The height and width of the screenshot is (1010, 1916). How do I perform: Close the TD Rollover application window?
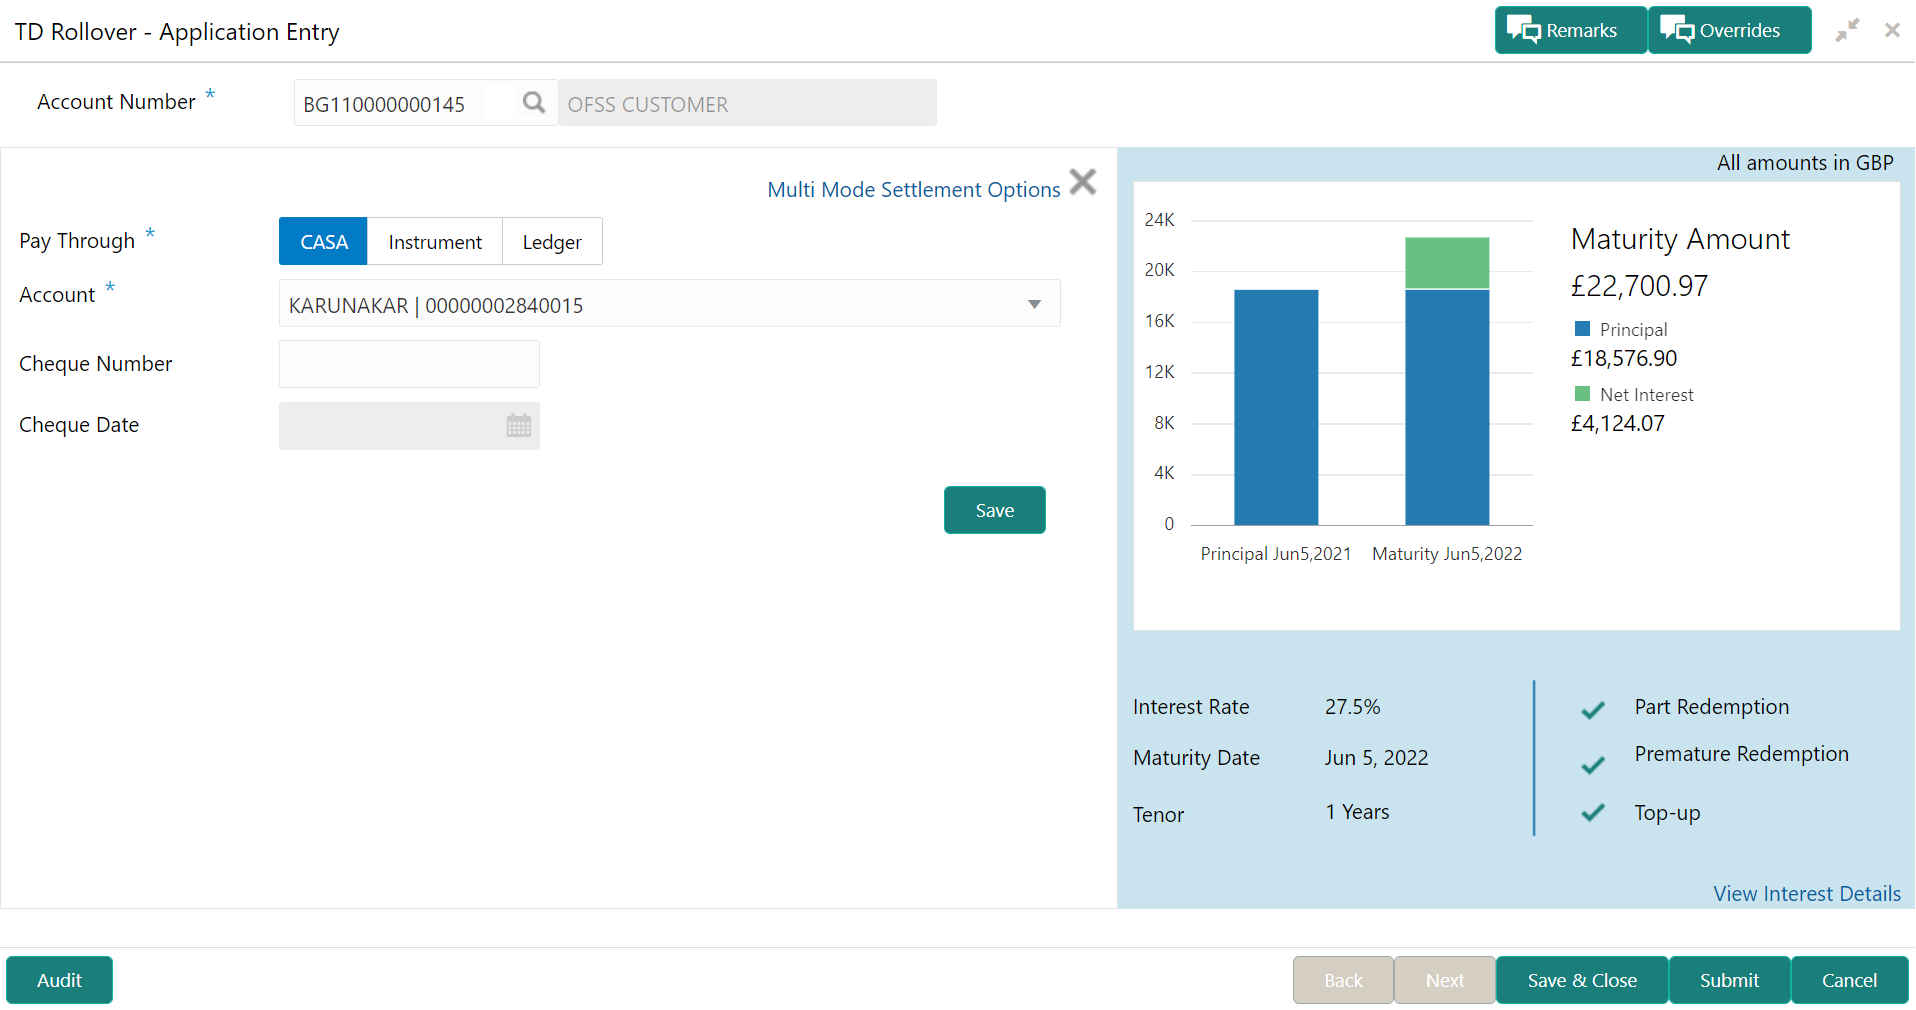1892,30
